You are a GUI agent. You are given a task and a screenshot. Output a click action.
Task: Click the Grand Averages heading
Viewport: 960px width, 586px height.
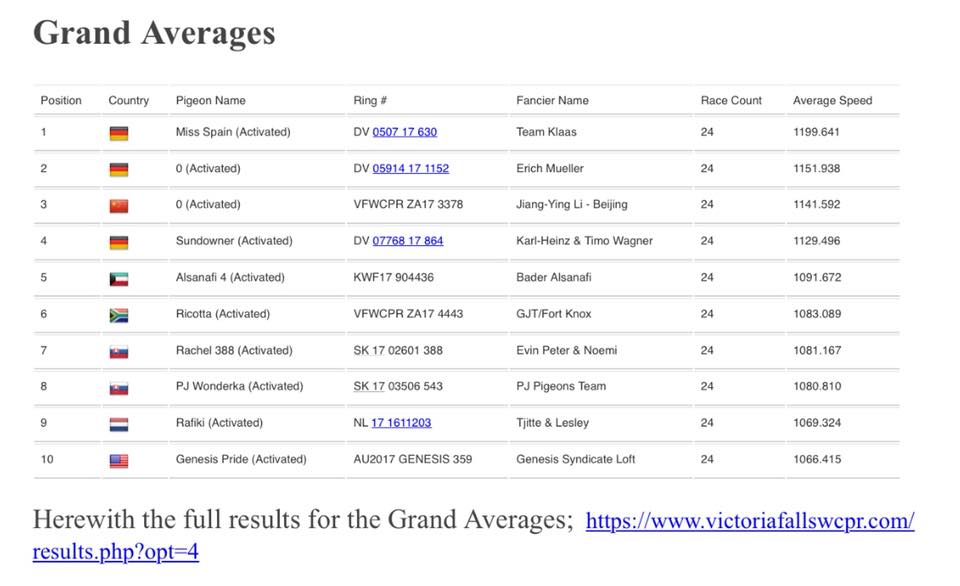tap(154, 32)
